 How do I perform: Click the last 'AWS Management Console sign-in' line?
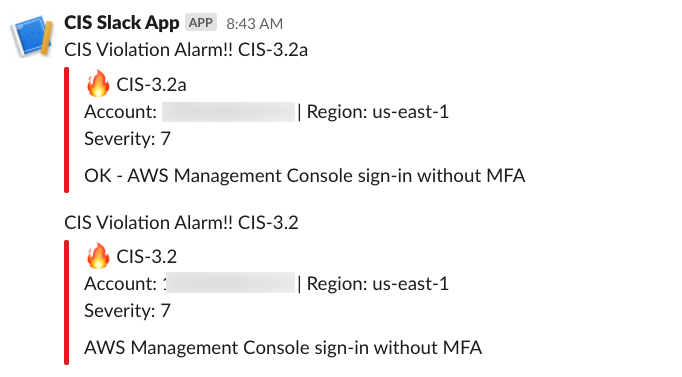tap(283, 348)
